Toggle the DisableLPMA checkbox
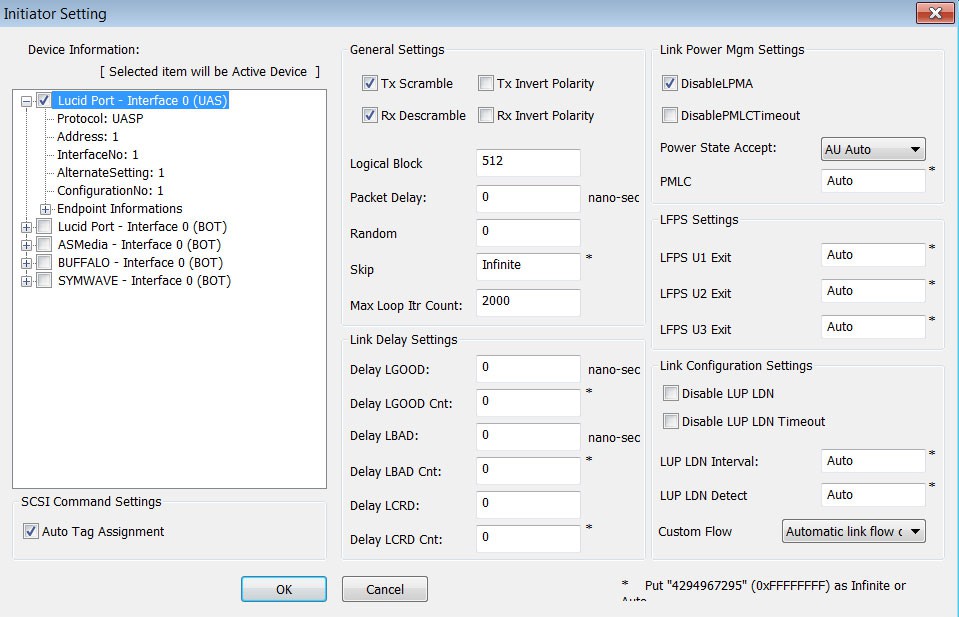Screen dimensions: 959x617 670,83
